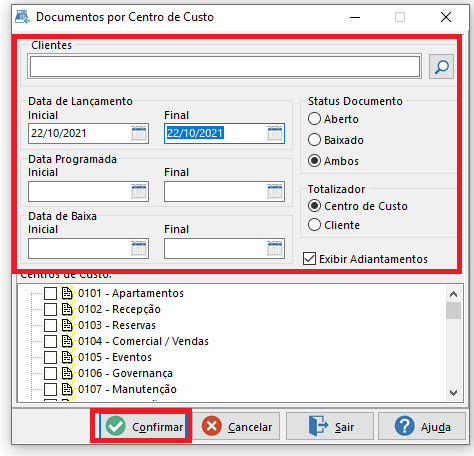This screenshot has width=474, height=456.
Task: Select the 0103 - Reservas tree label
Action: coord(117,325)
